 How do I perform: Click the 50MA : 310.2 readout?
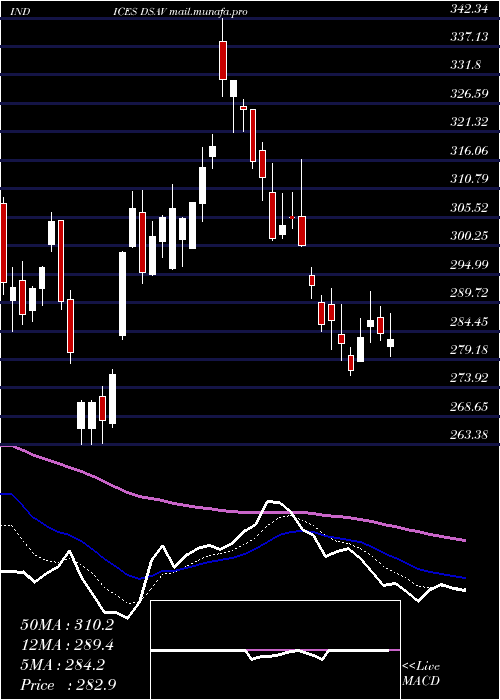(67, 625)
